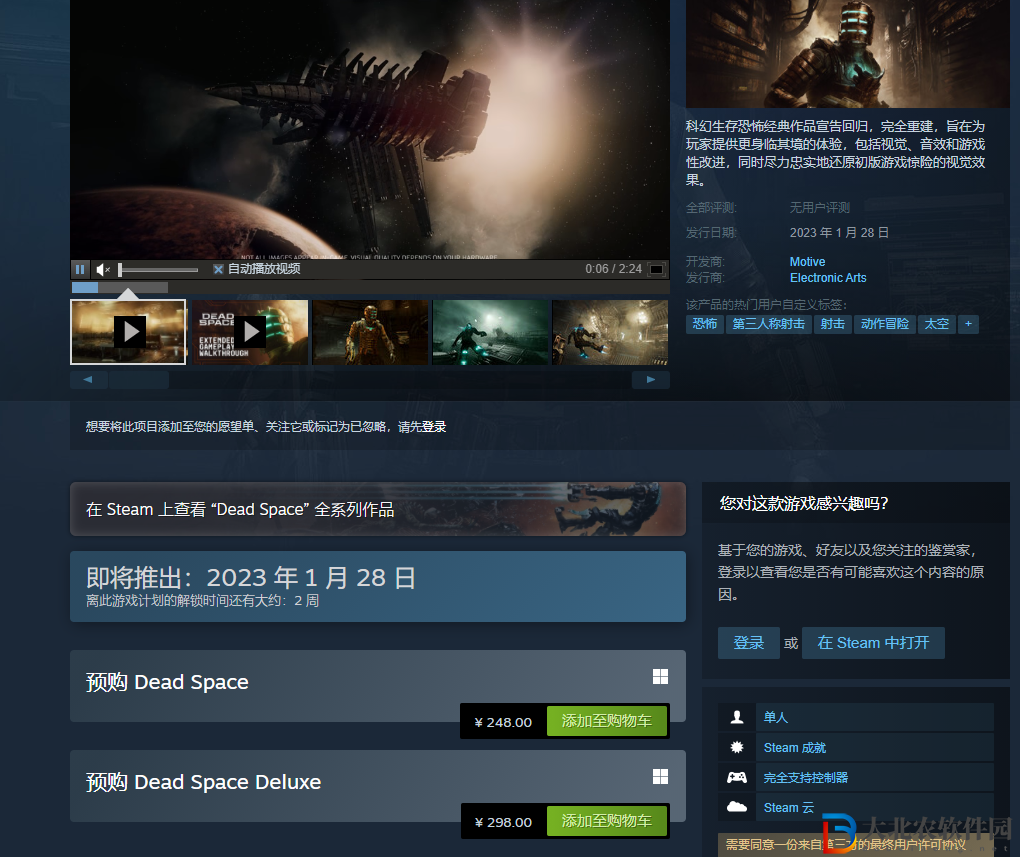Add Dead Space ¥248.00 to cart
This screenshot has width=1020, height=857.
(607, 721)
